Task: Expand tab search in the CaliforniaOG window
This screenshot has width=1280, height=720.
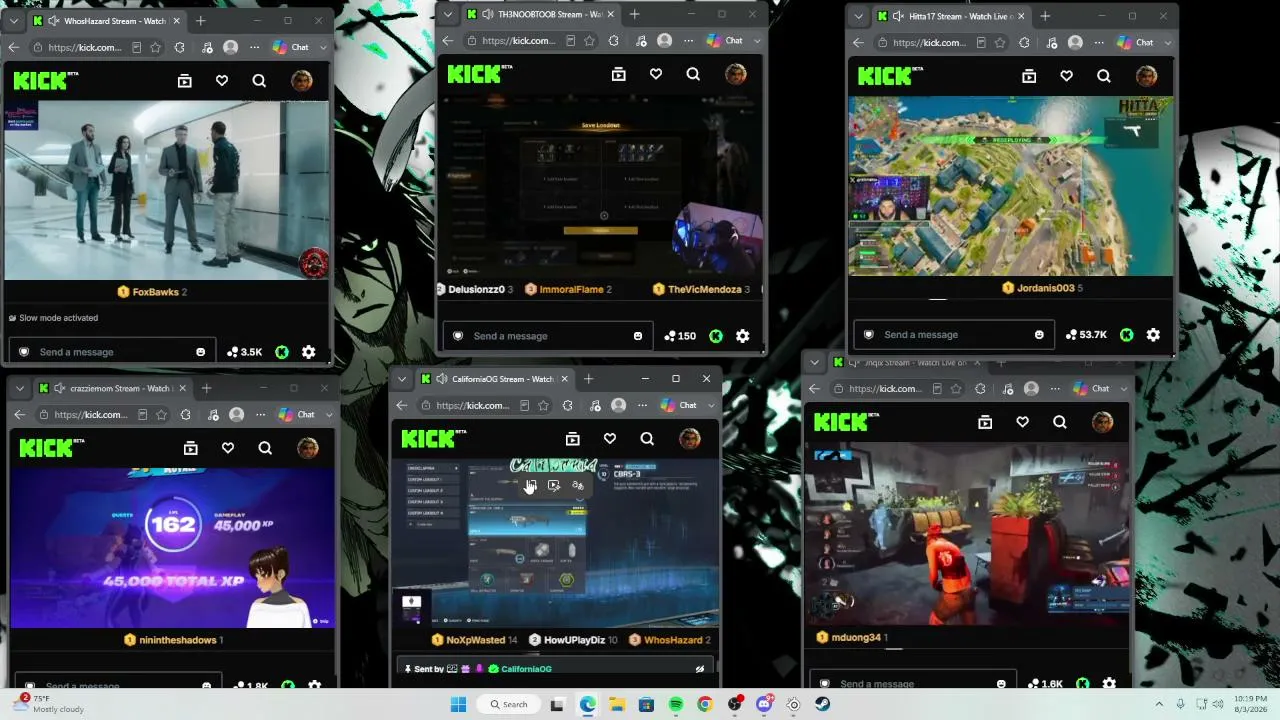Action: [402, 379]
